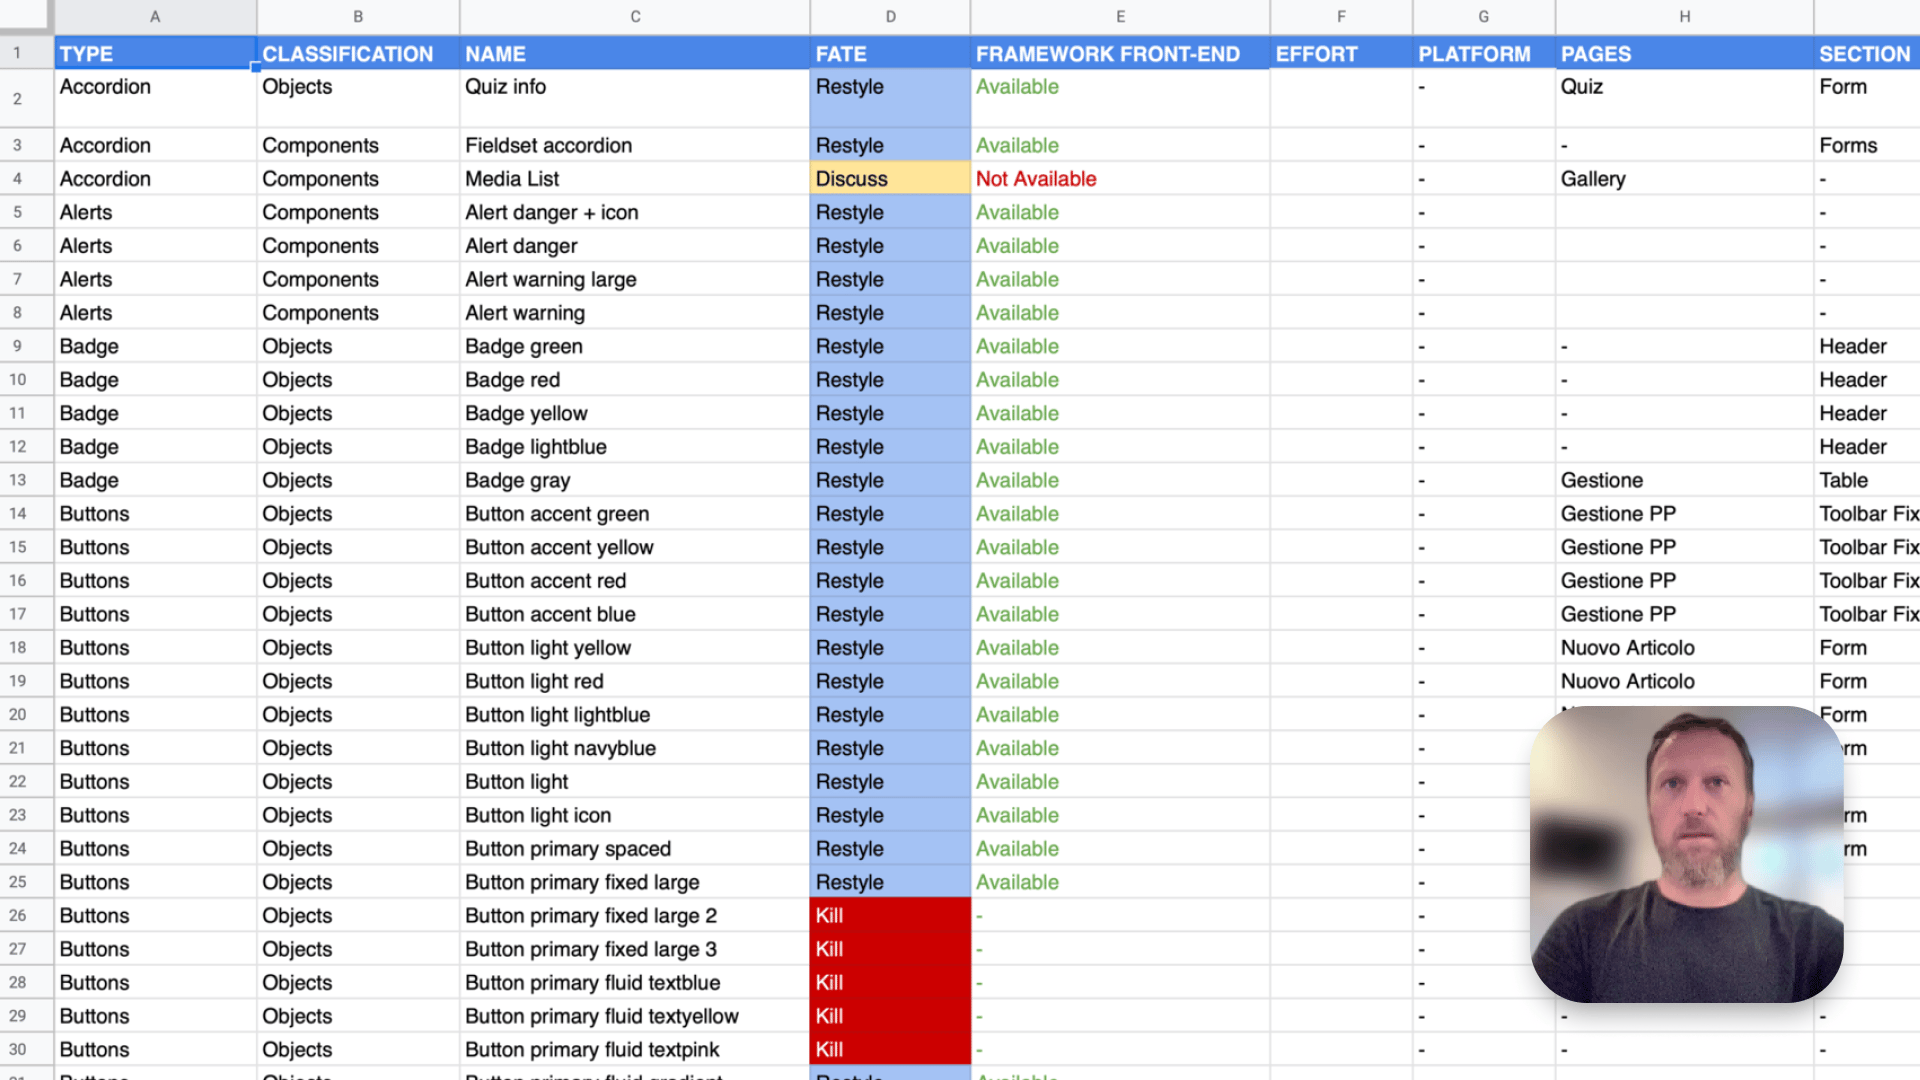Screen dimensions: 1920x1080
Task: Click the EFFORT header cell
Action: tap(1341, 54)
